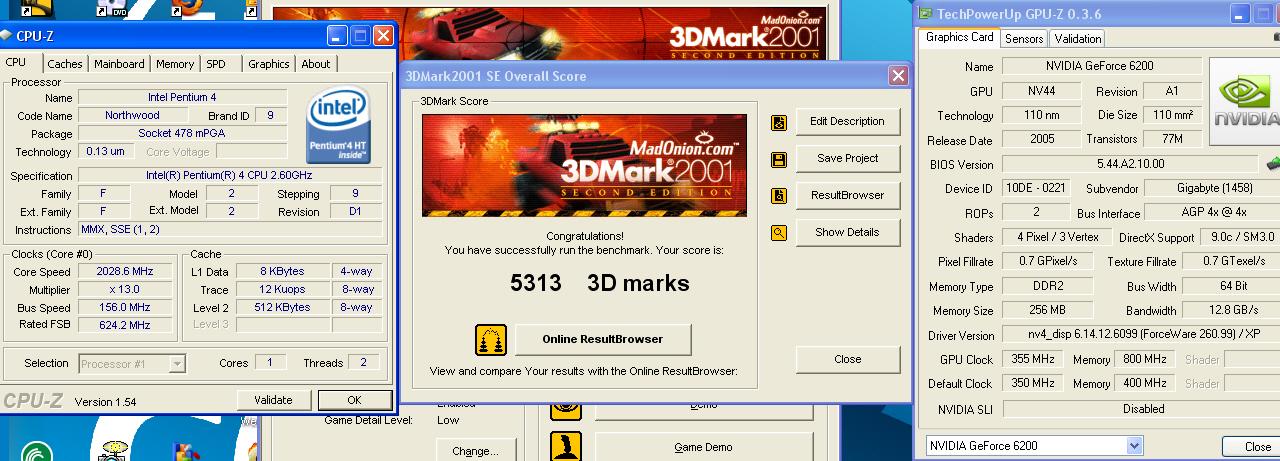1280x461 pixels.
Task: Select the Graphics tab in CPU-Z
Action: point(269,64)
